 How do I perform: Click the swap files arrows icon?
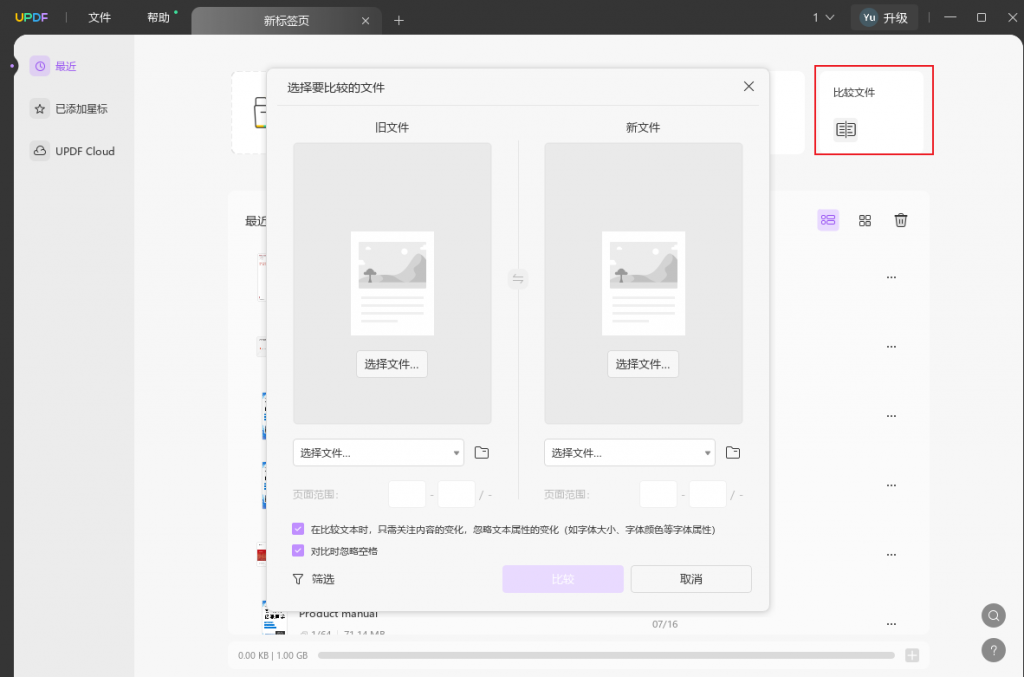click(x=518, y=279)
